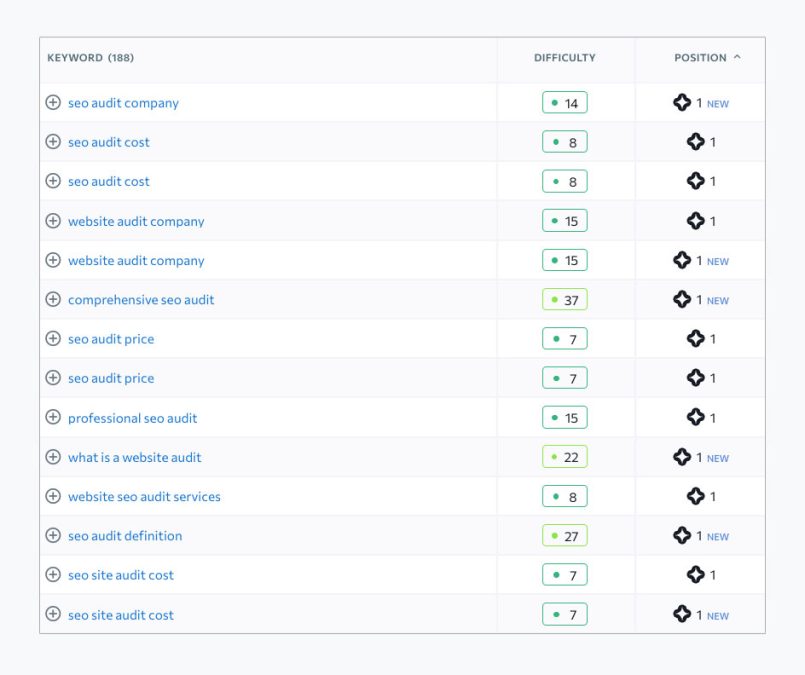Viewport: 805px width, 675px height.
Task: Click the position icon in 'comprehensive seo audit' row
Action: click(x=682, y=299)
